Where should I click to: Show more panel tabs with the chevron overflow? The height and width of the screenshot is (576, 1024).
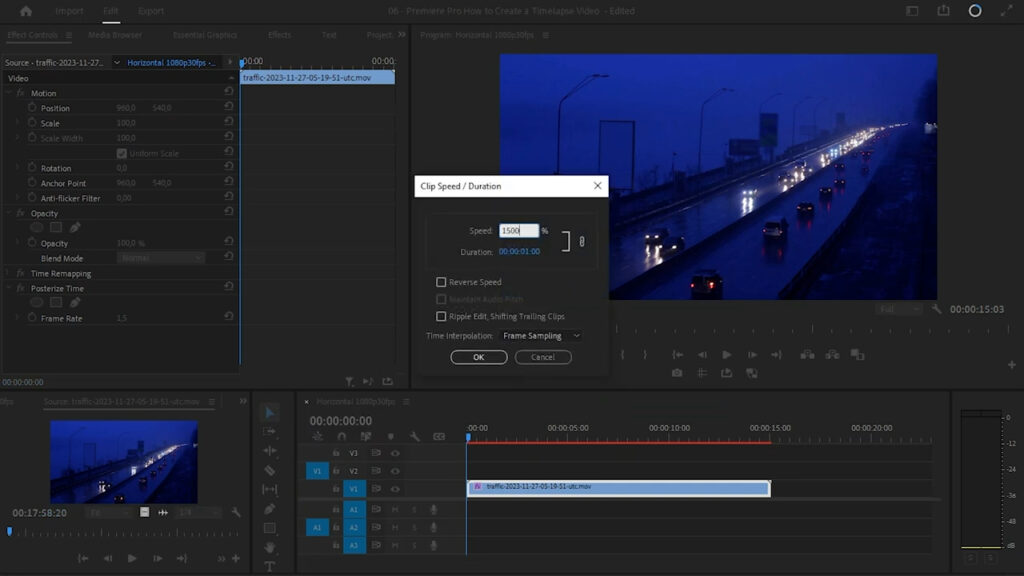pos(402,35)
